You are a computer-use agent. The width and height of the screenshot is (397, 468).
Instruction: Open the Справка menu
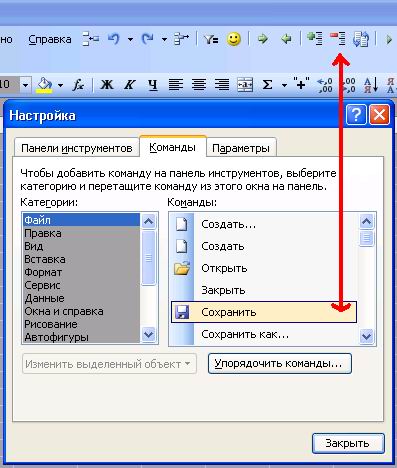tap(50, 40)
